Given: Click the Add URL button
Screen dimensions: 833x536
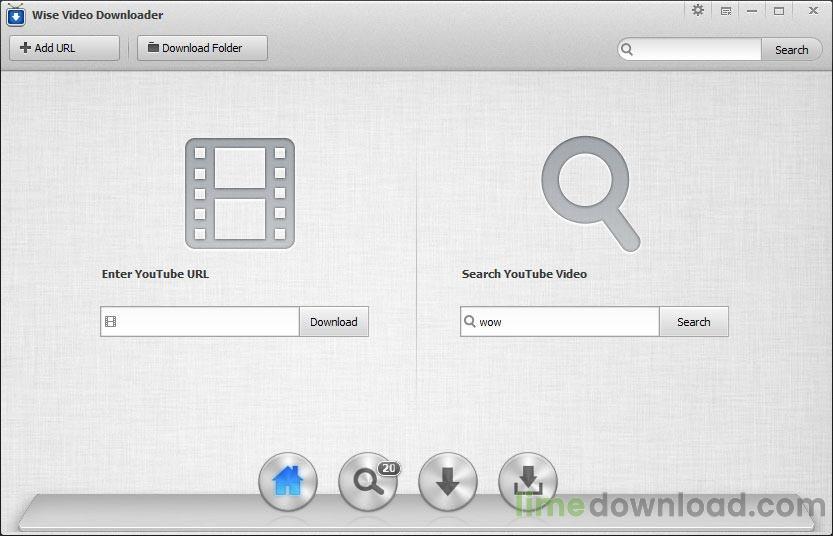Looking at the screenshot, I should 64,48.
